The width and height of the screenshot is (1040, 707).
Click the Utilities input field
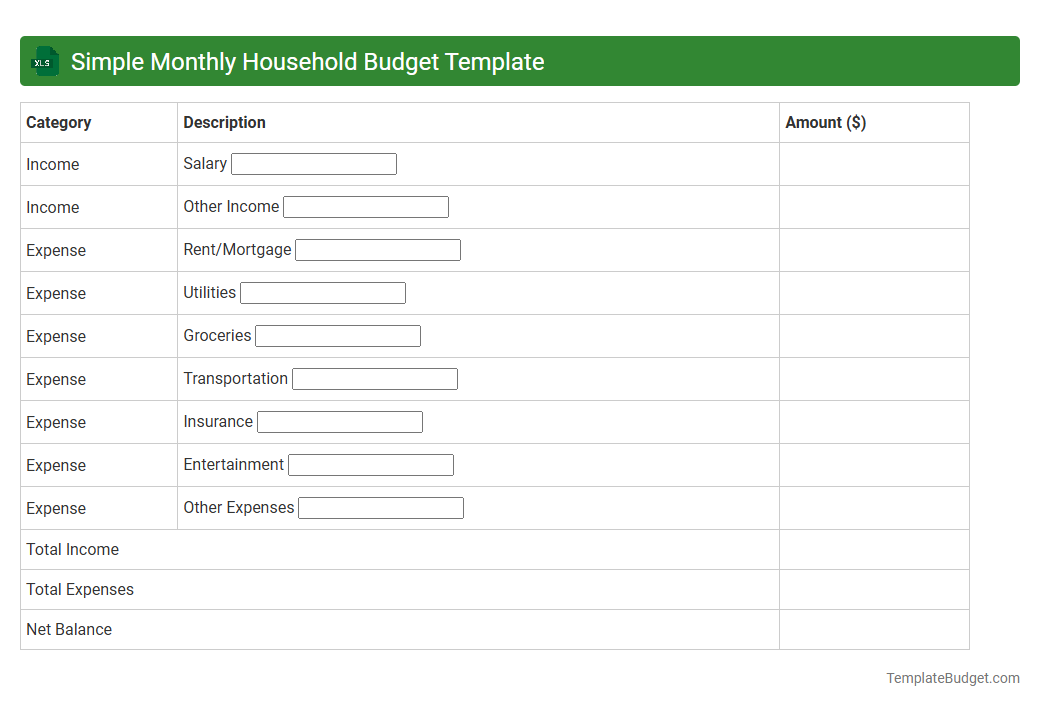pyautogui.click(x=322, y=292)
